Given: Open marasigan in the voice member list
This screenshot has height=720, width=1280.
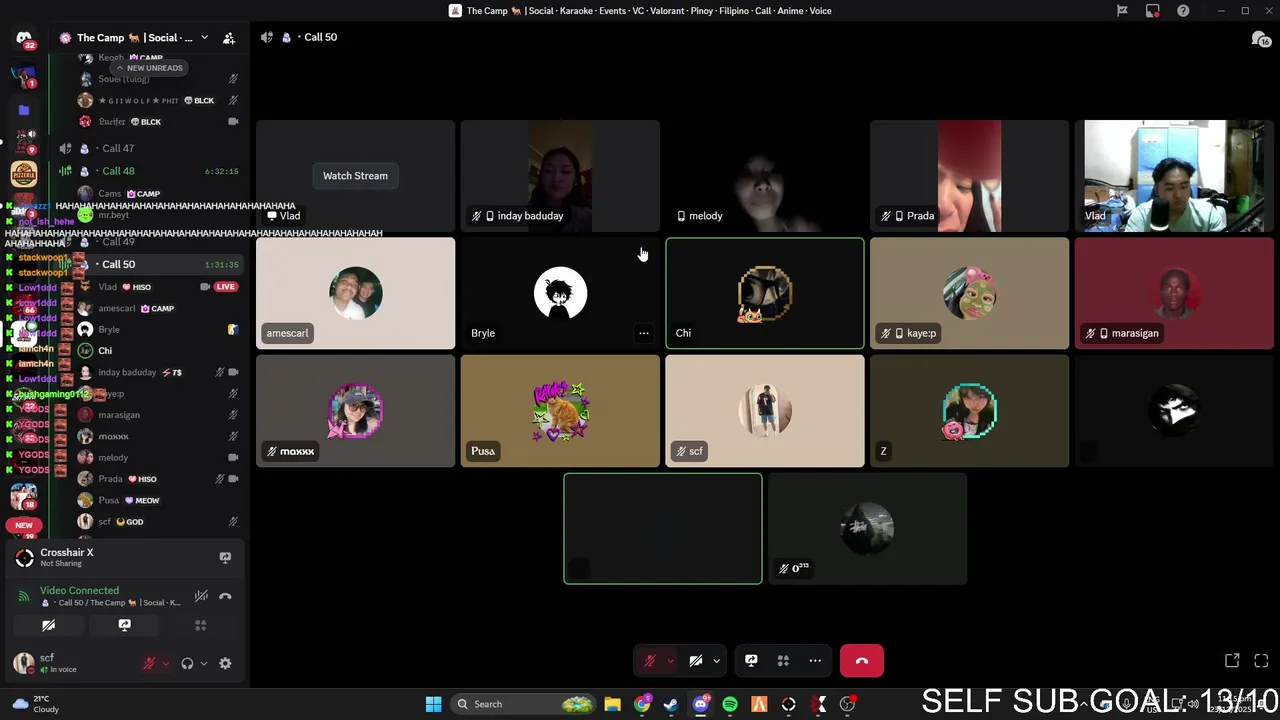Looking at the screenshot, I should 119,415.
